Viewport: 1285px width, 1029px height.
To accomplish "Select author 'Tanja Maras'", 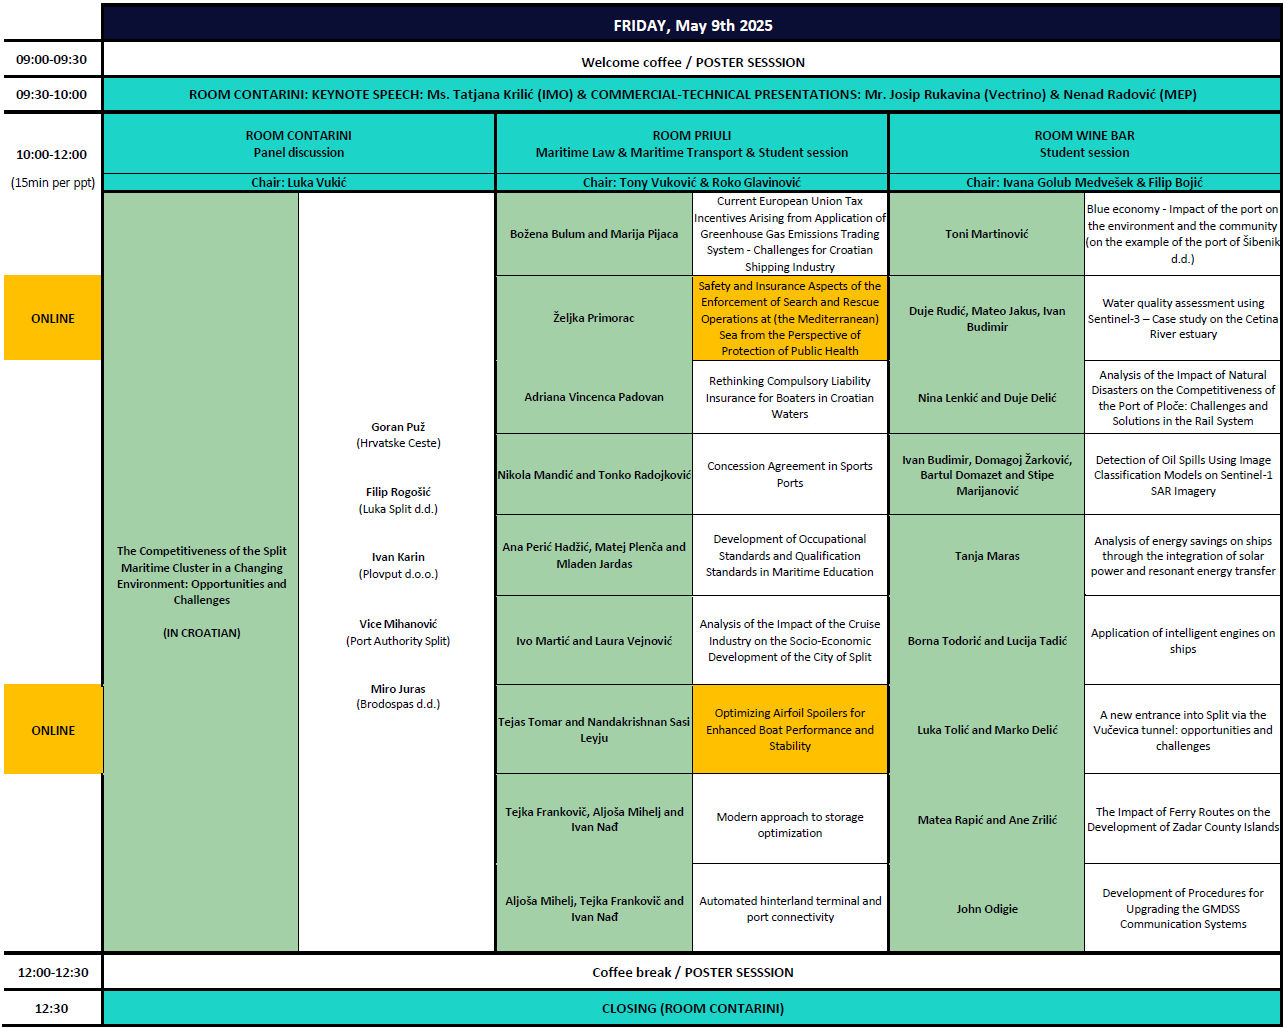I will click(987, 555).
